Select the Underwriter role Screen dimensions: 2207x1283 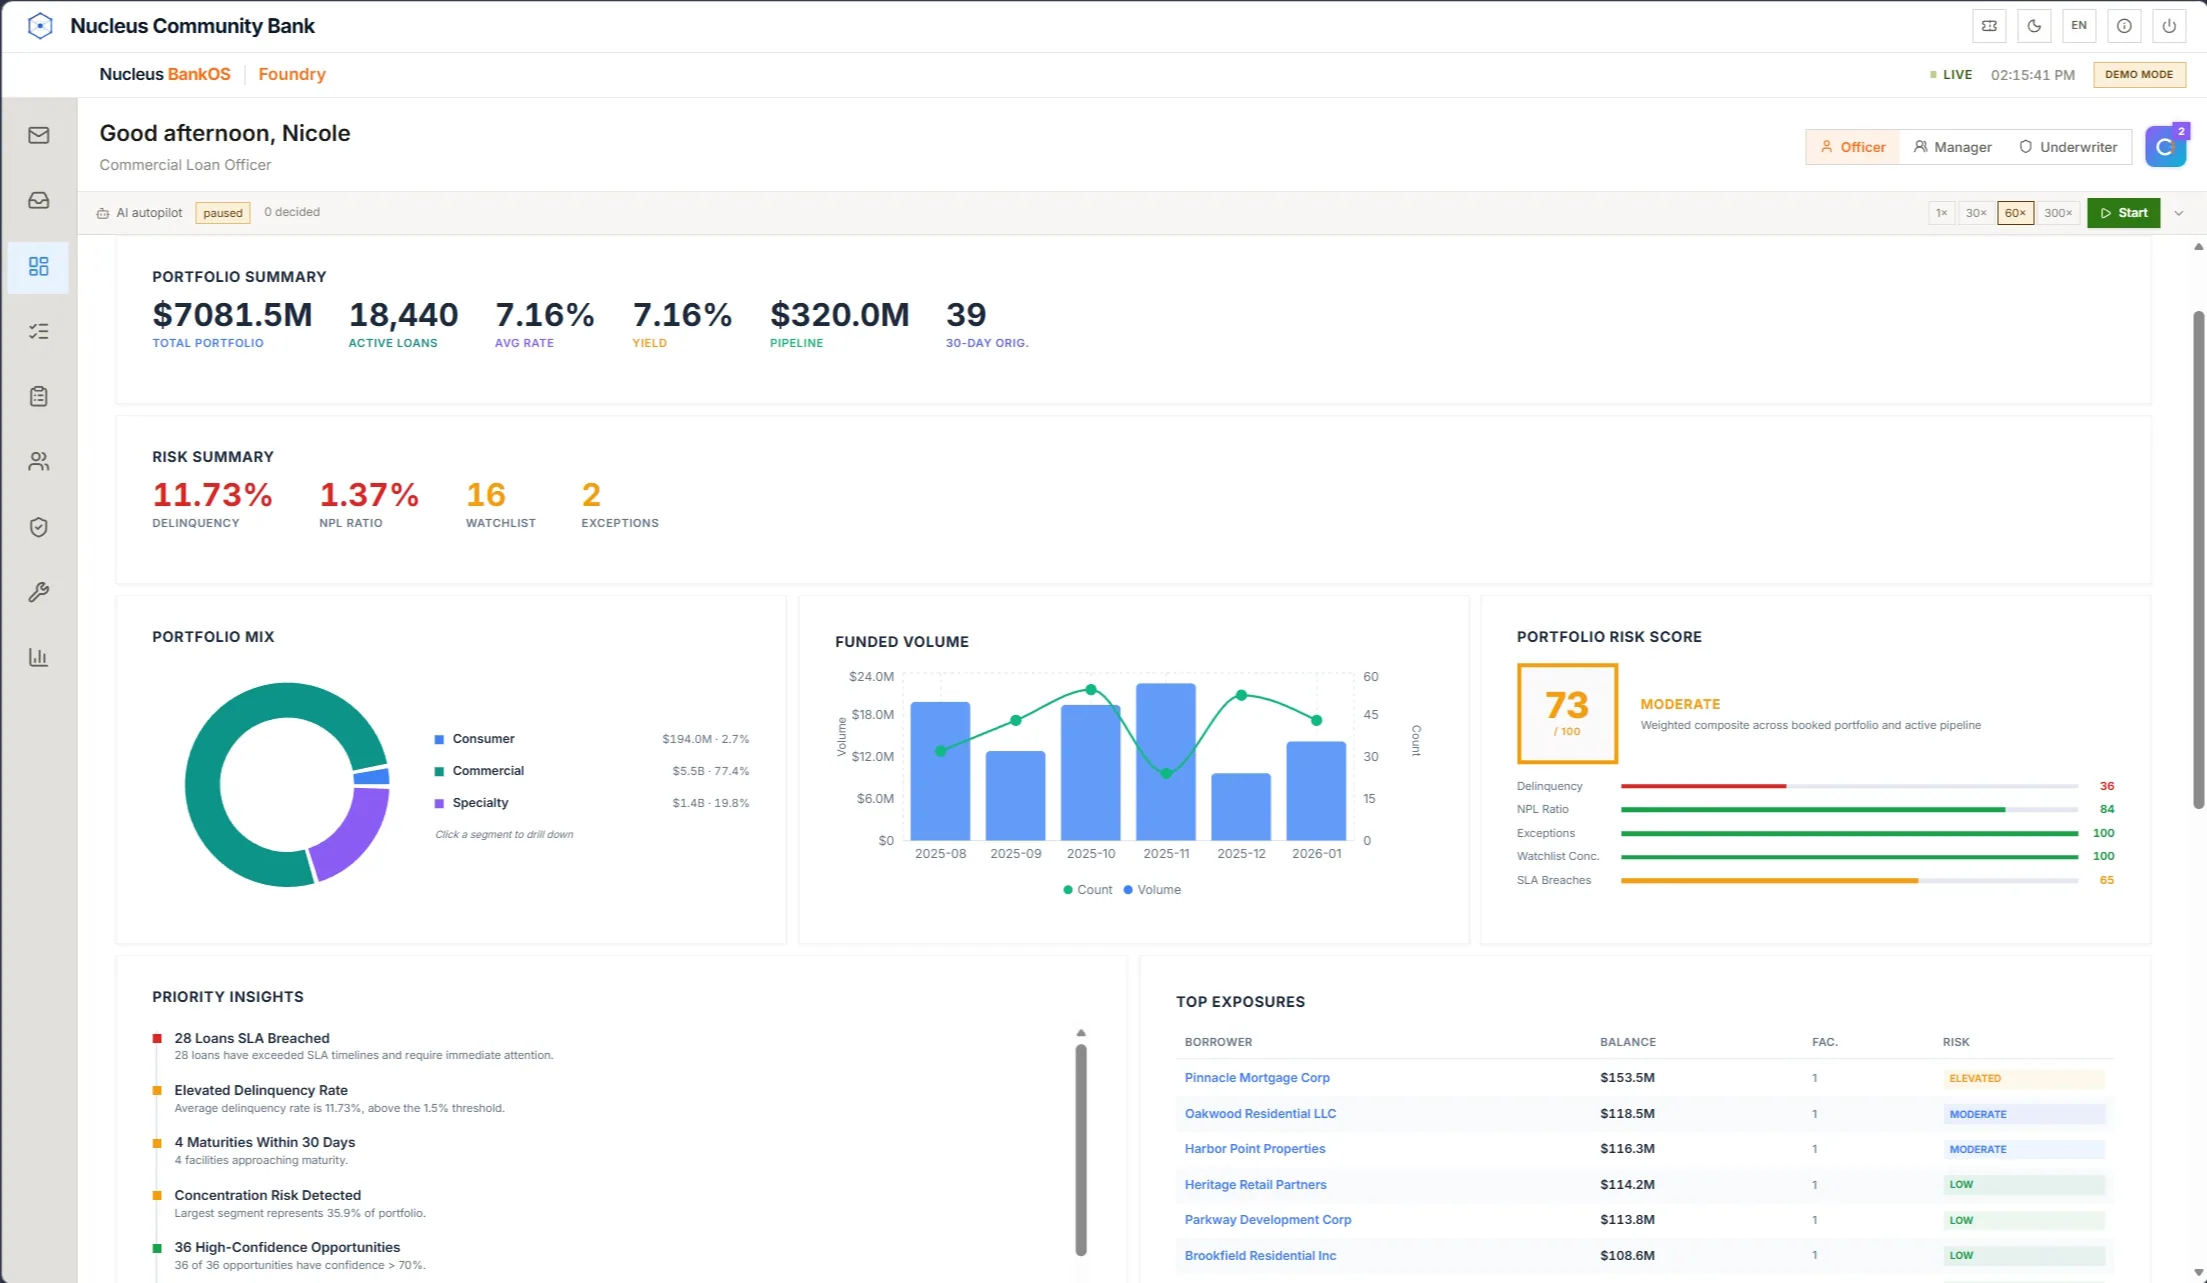2068,147
